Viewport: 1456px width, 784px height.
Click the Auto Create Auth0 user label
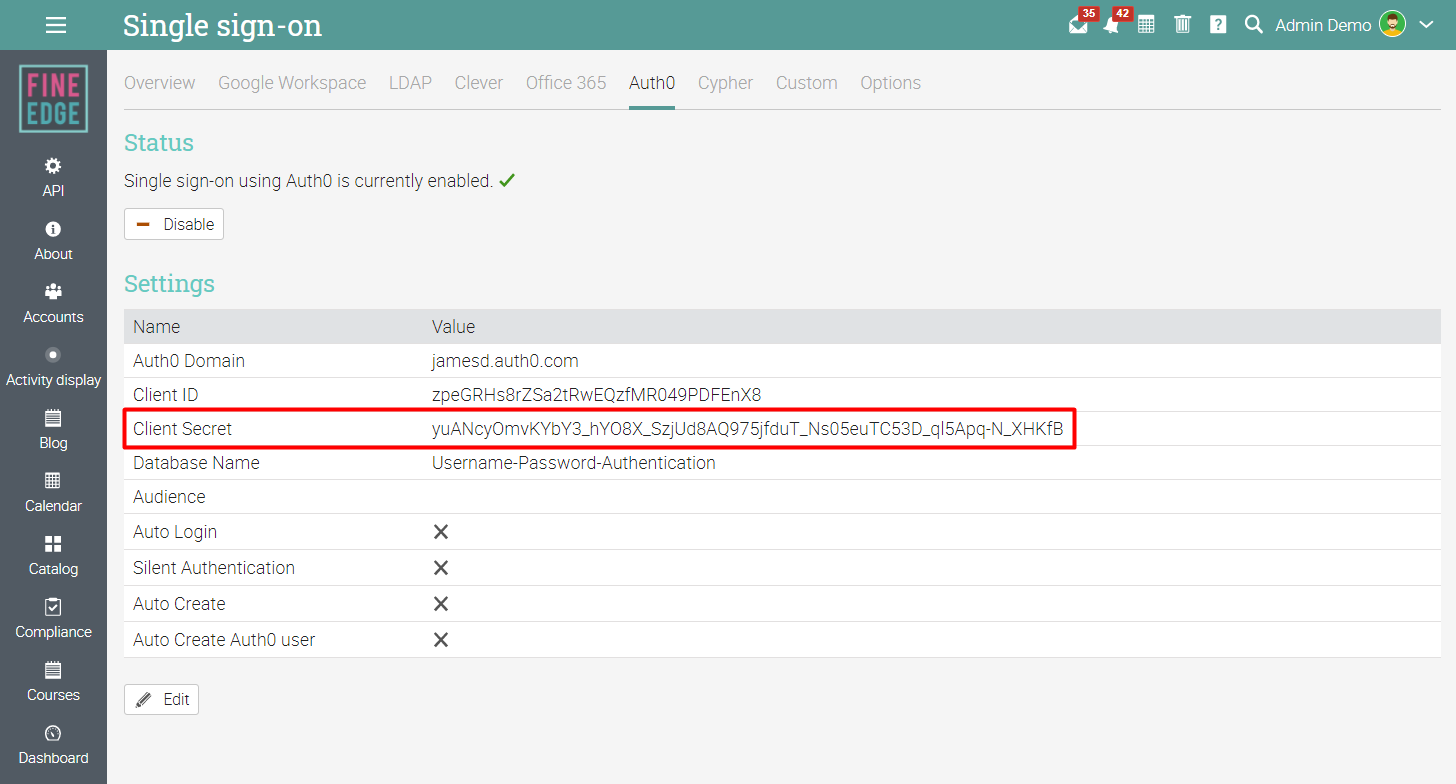coord(224,640)
